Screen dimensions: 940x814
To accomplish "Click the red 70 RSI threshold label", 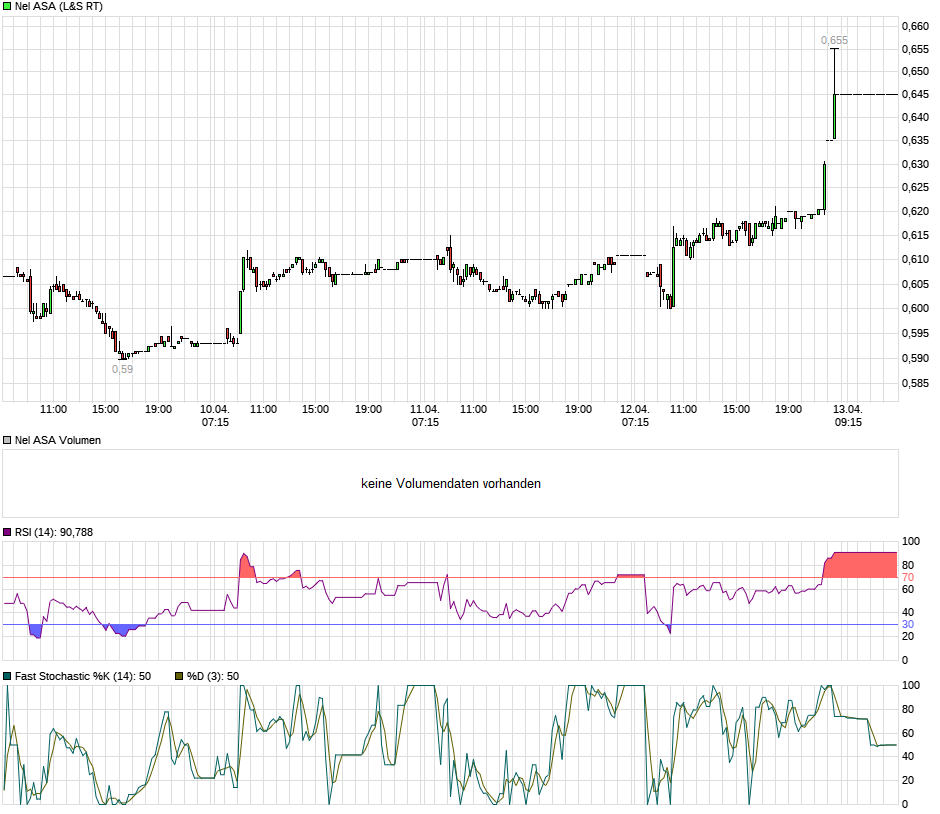I will tap(908, 577).
